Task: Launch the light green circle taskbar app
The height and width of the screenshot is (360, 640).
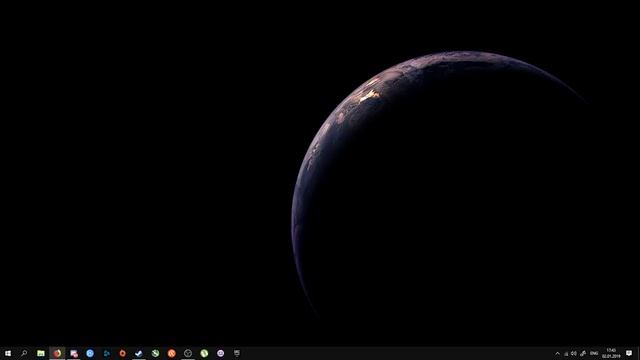Action: click(204, 353)
